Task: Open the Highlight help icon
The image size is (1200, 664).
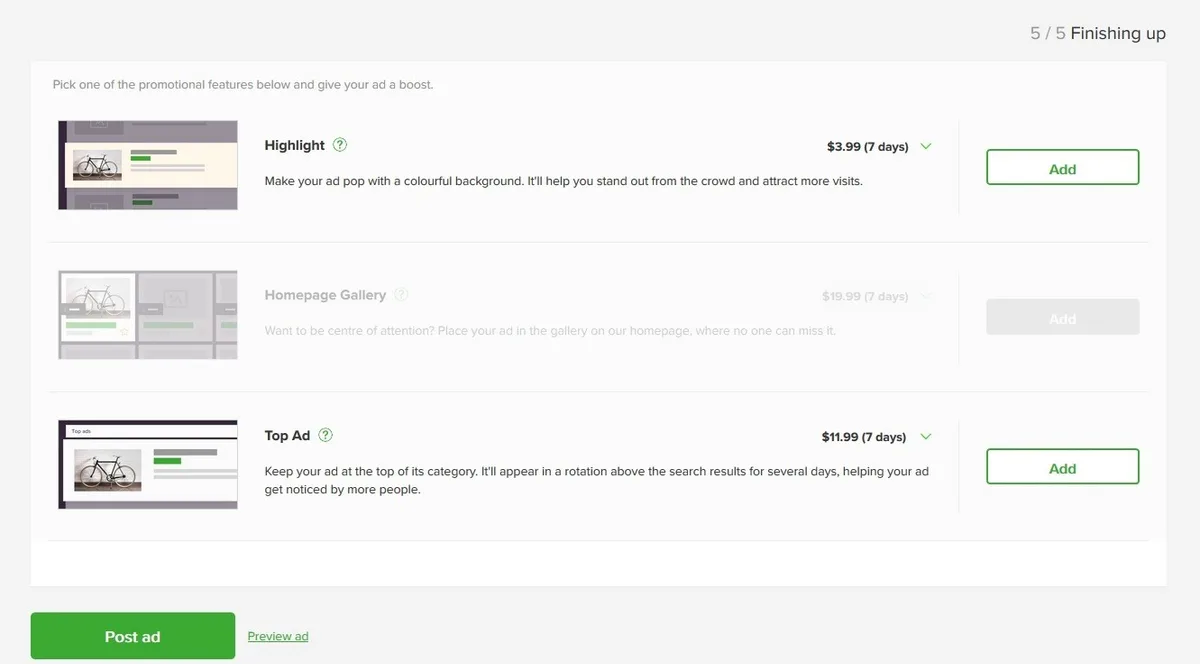Action: tap(339, 145)
